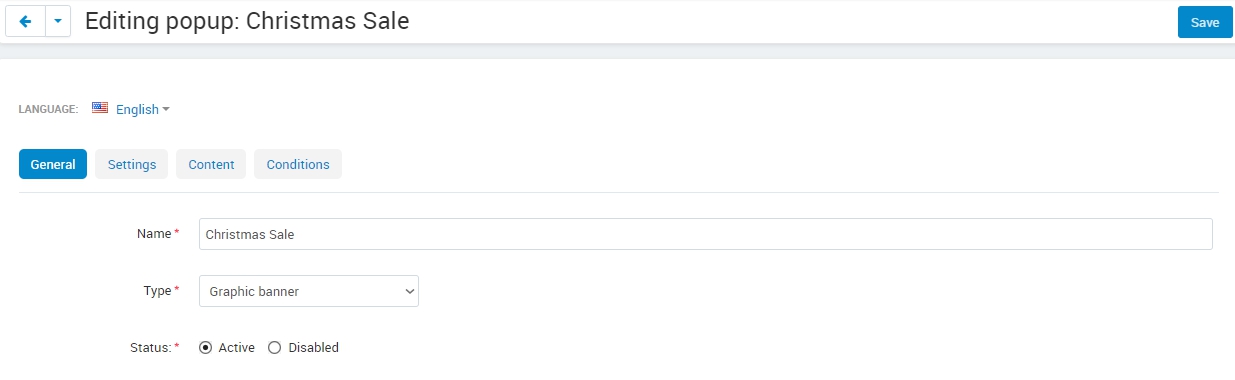Open the caret menu beside back arrow
Image resolution: width=1235 pixels, height=380 pixels.
pos(58,21)
